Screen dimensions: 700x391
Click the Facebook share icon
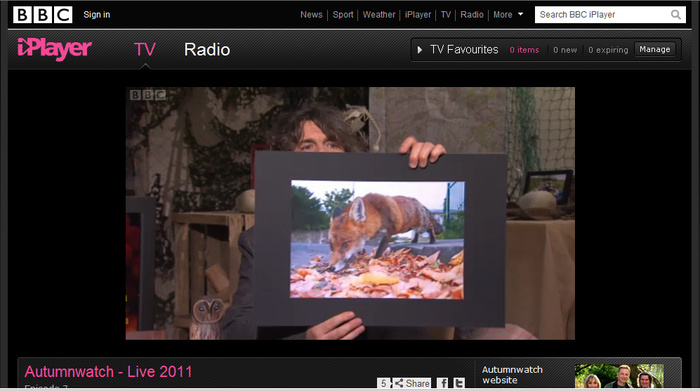click(x=442, y=383)
